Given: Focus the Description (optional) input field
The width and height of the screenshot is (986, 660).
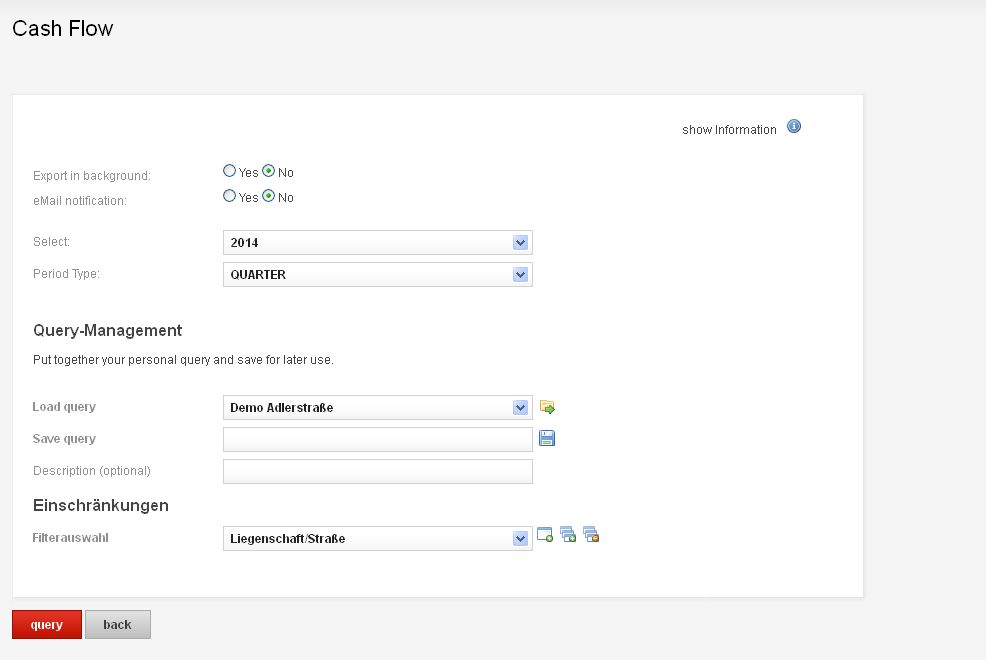Looking at the screenshot, I should (x=378, y=471).
